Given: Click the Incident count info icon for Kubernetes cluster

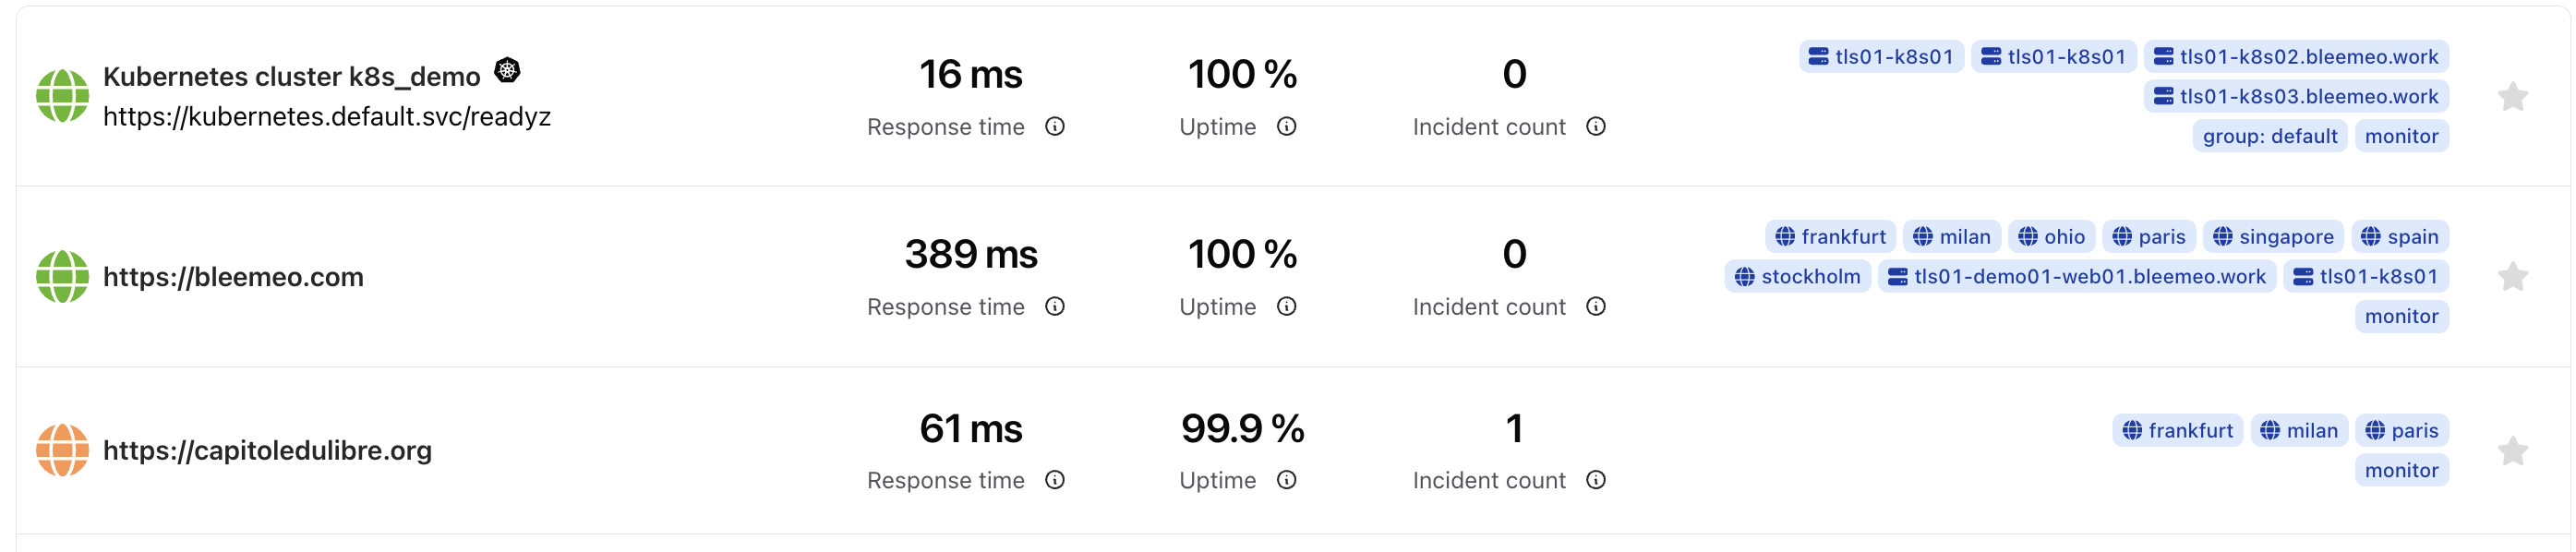Looking at the screenshot, I should [x=1596, y=127].
